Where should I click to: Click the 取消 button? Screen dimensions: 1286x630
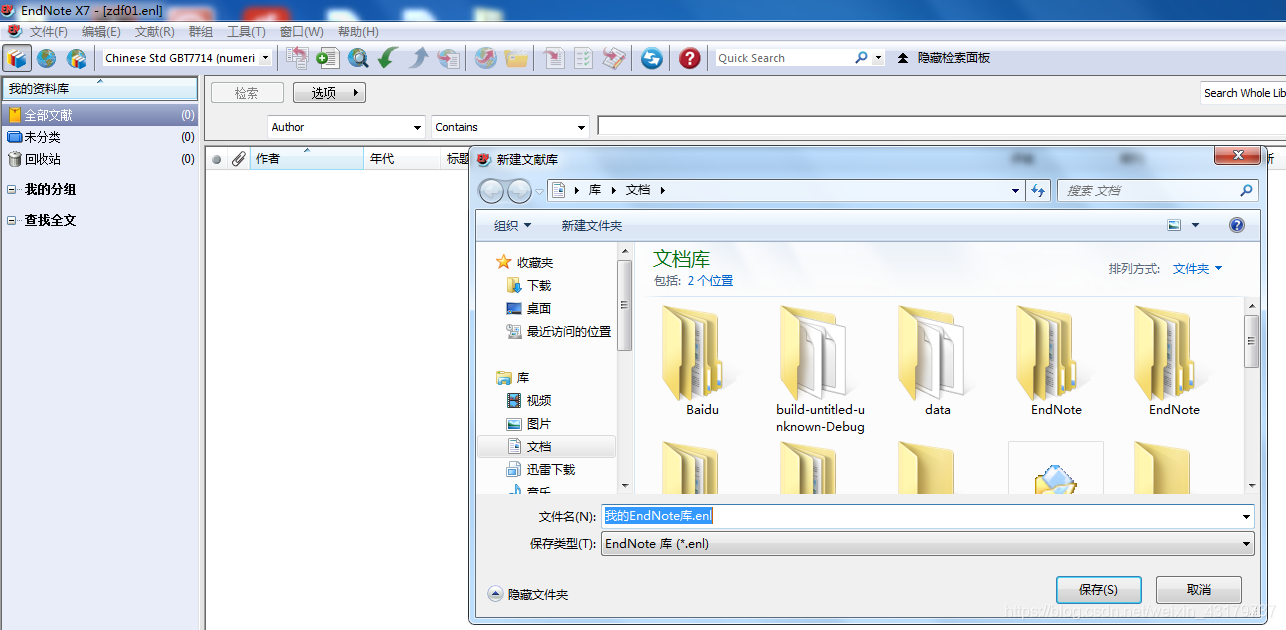1199,590
